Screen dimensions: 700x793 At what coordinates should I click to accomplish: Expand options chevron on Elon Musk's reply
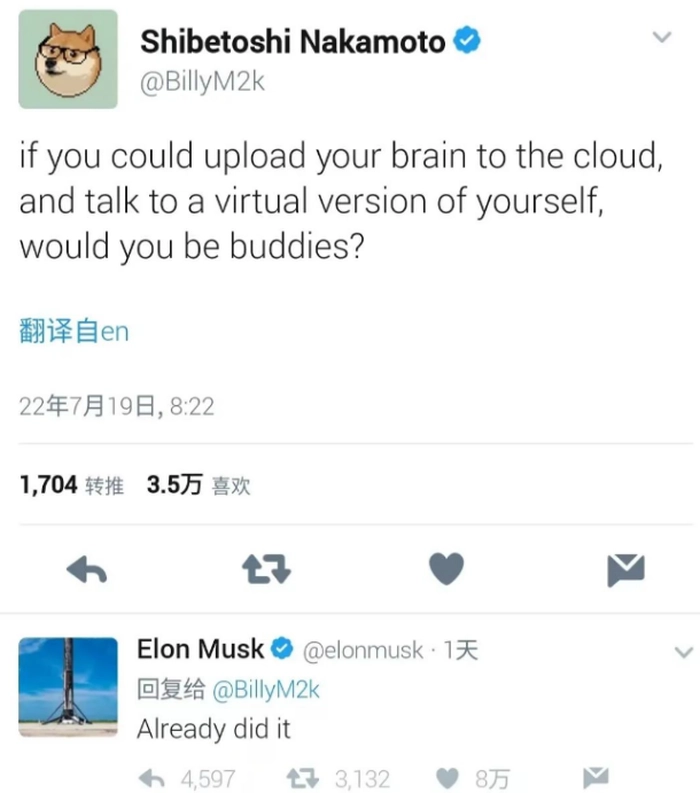coord(683,652)
